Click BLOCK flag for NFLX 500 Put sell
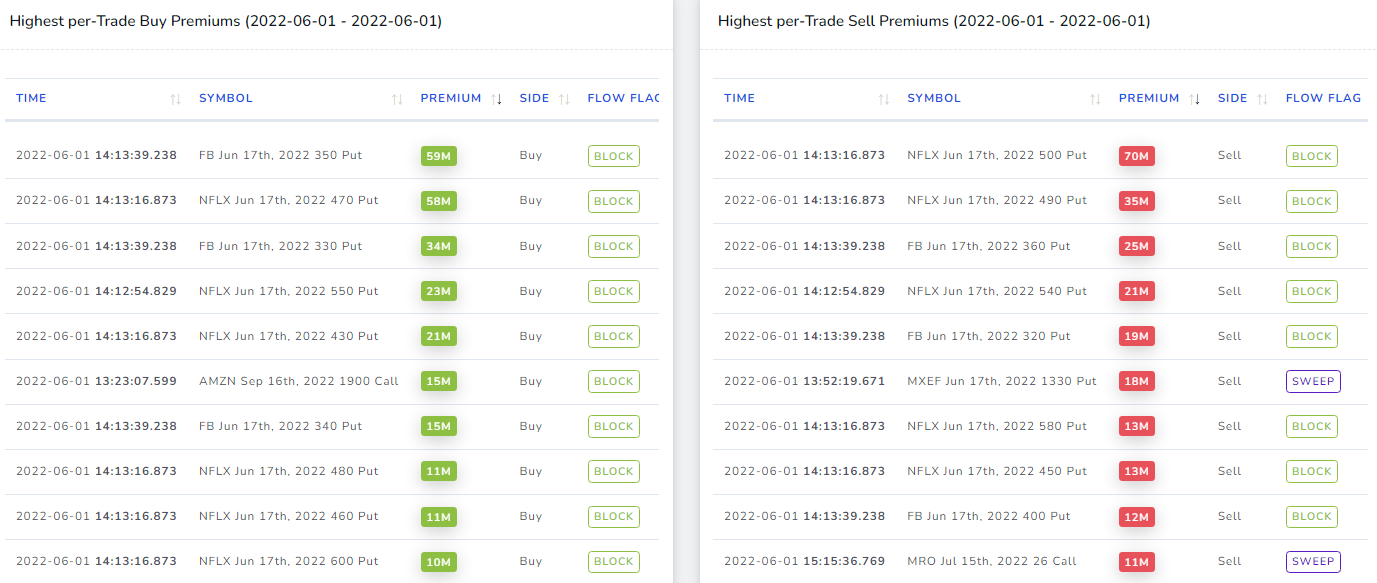 pyautogui.click(x=1311, y=156)
